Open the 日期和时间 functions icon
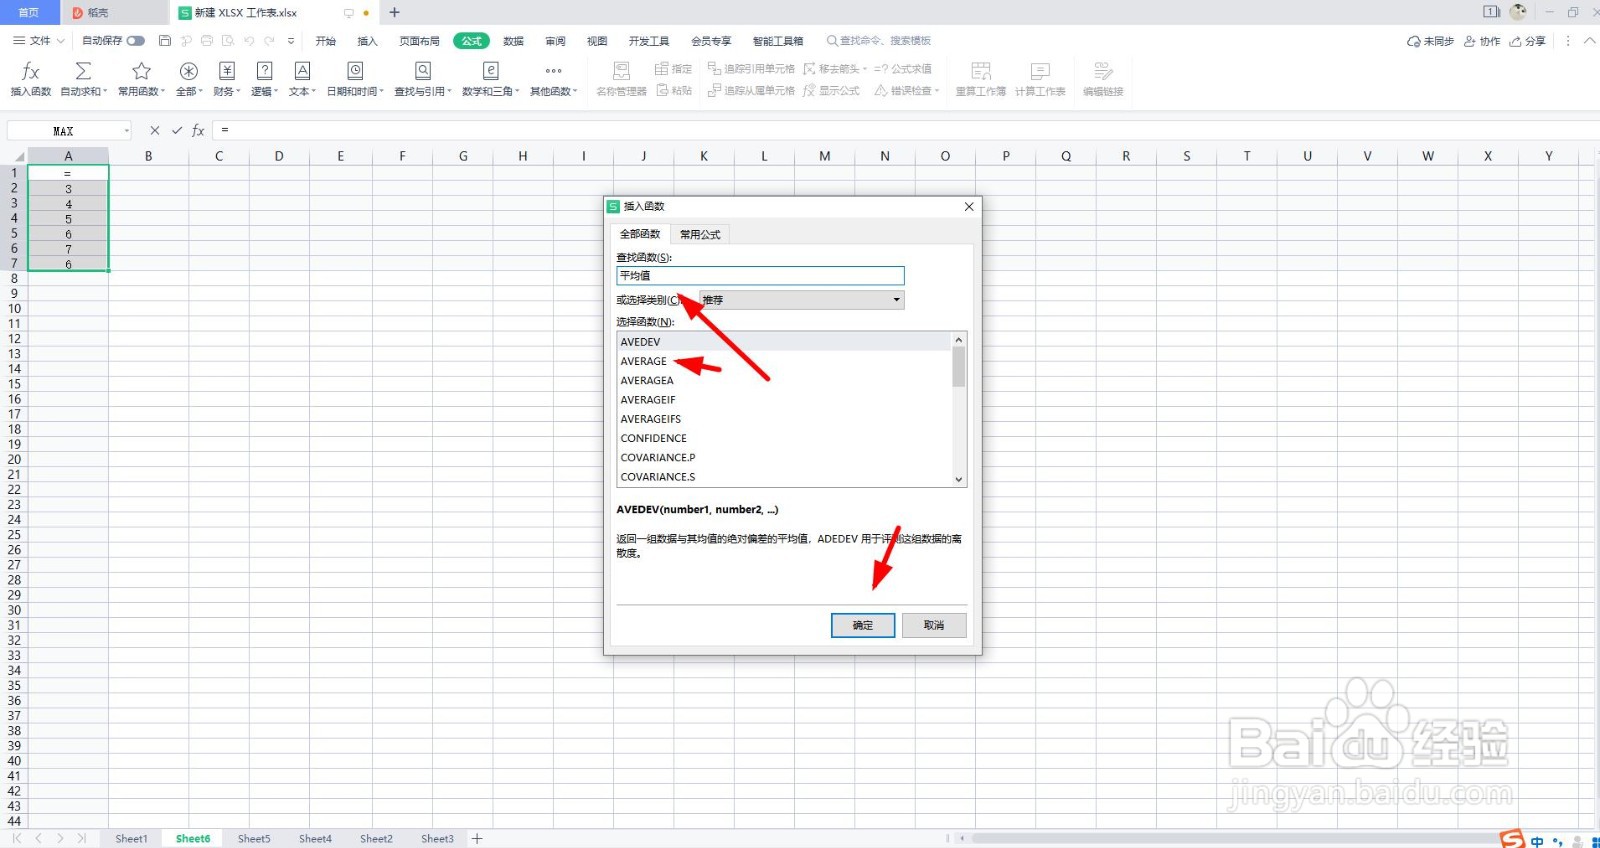Screen dimensions: 1600x848 [x=355, y=71]
